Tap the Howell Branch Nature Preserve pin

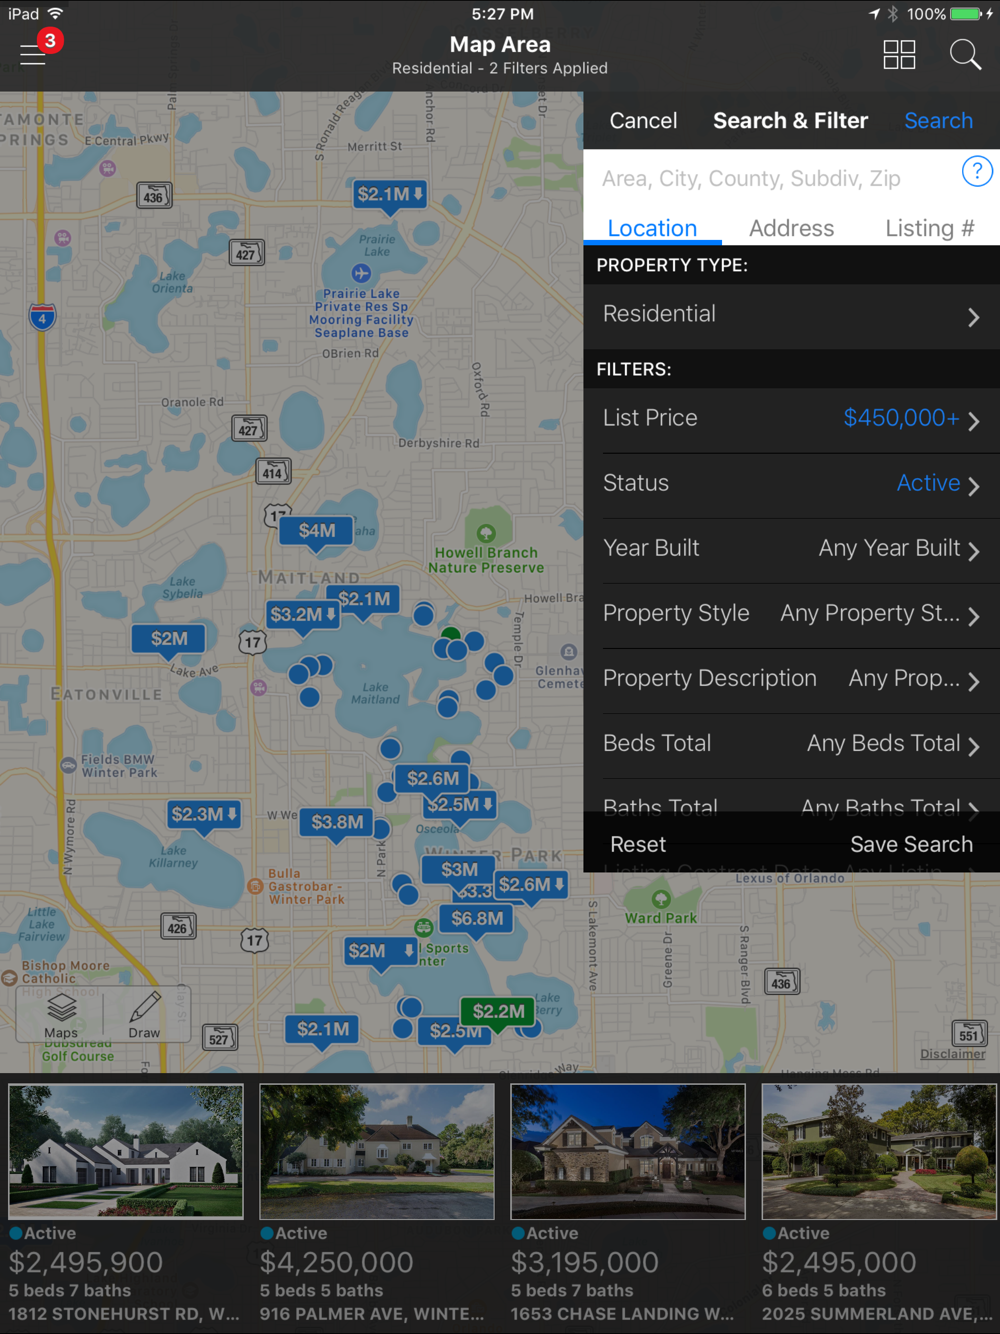click(486, 534)
